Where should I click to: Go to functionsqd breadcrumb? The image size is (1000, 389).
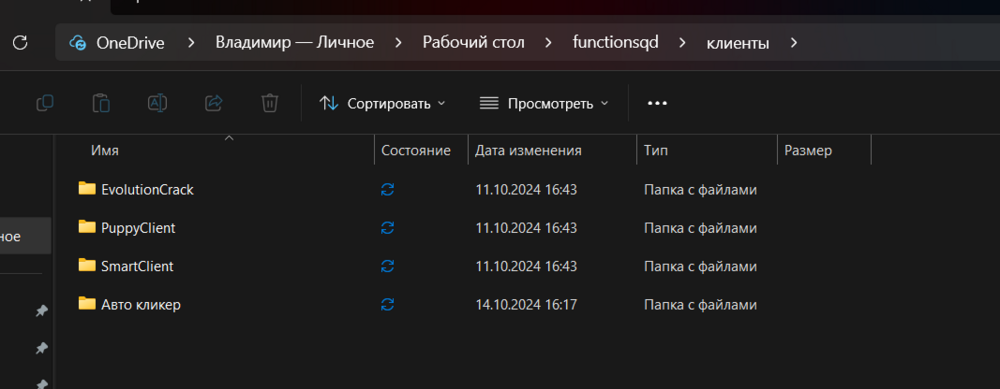tap(615, 43)
